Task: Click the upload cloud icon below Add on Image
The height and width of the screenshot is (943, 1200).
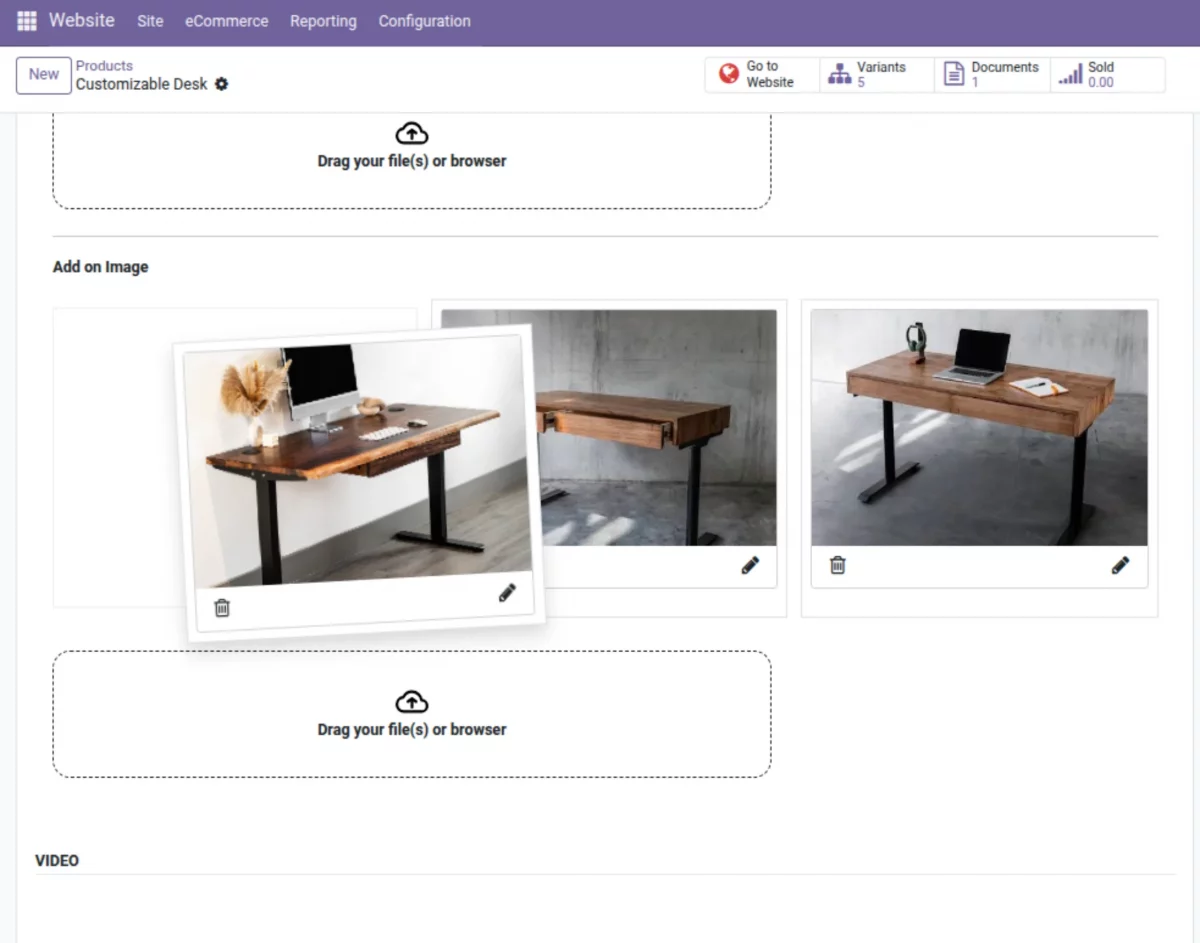Action: click(412, 701)
